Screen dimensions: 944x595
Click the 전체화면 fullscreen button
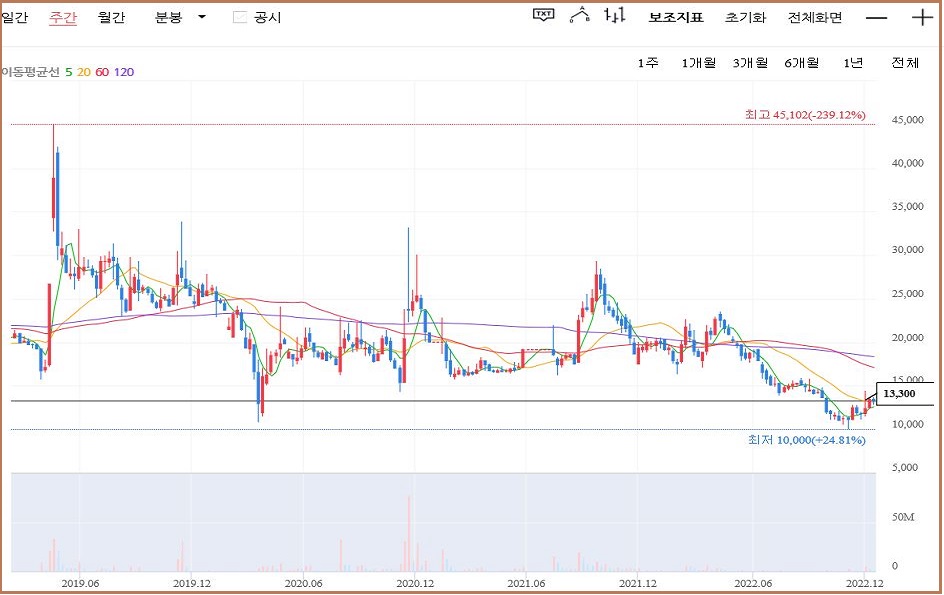815,17
